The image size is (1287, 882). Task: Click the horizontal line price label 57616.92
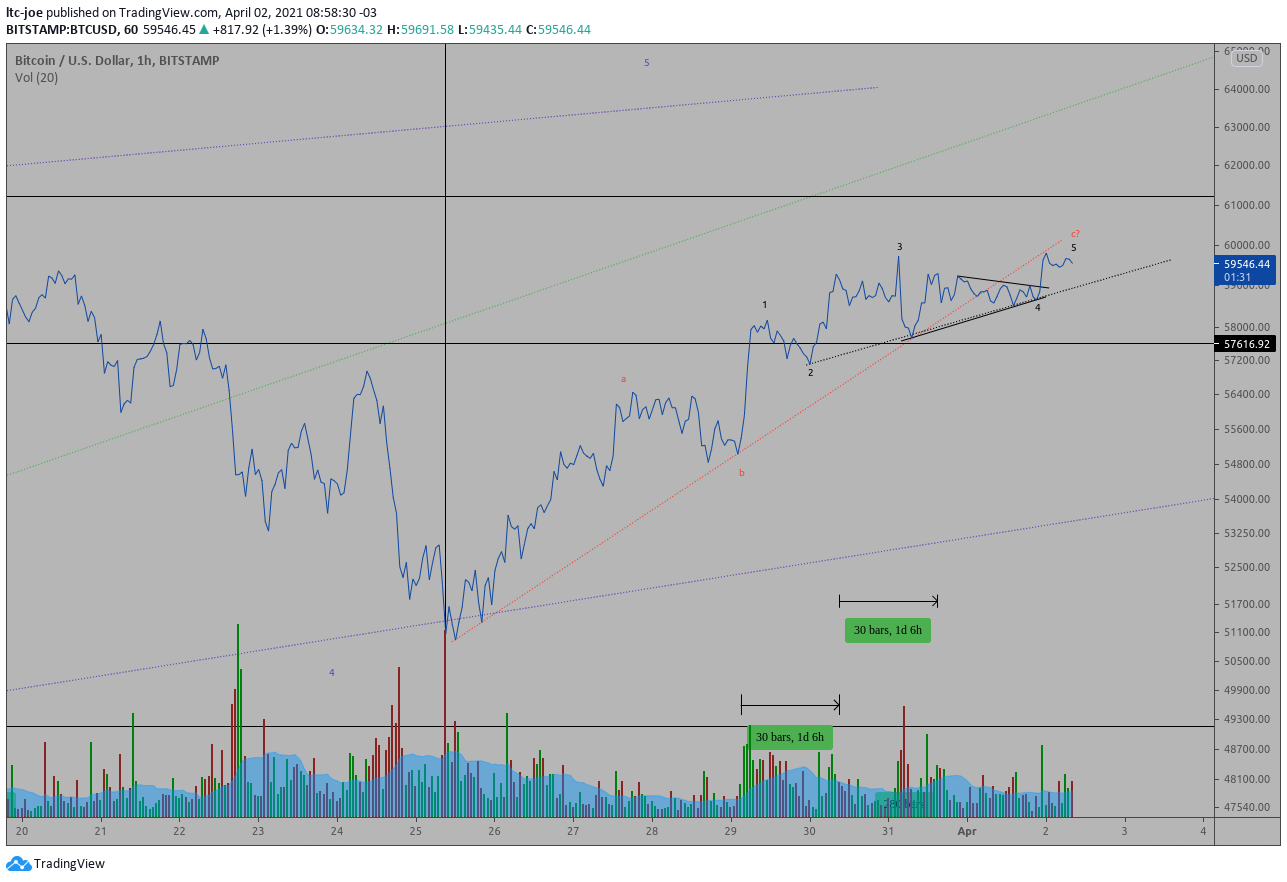[x=1245, y=344]
